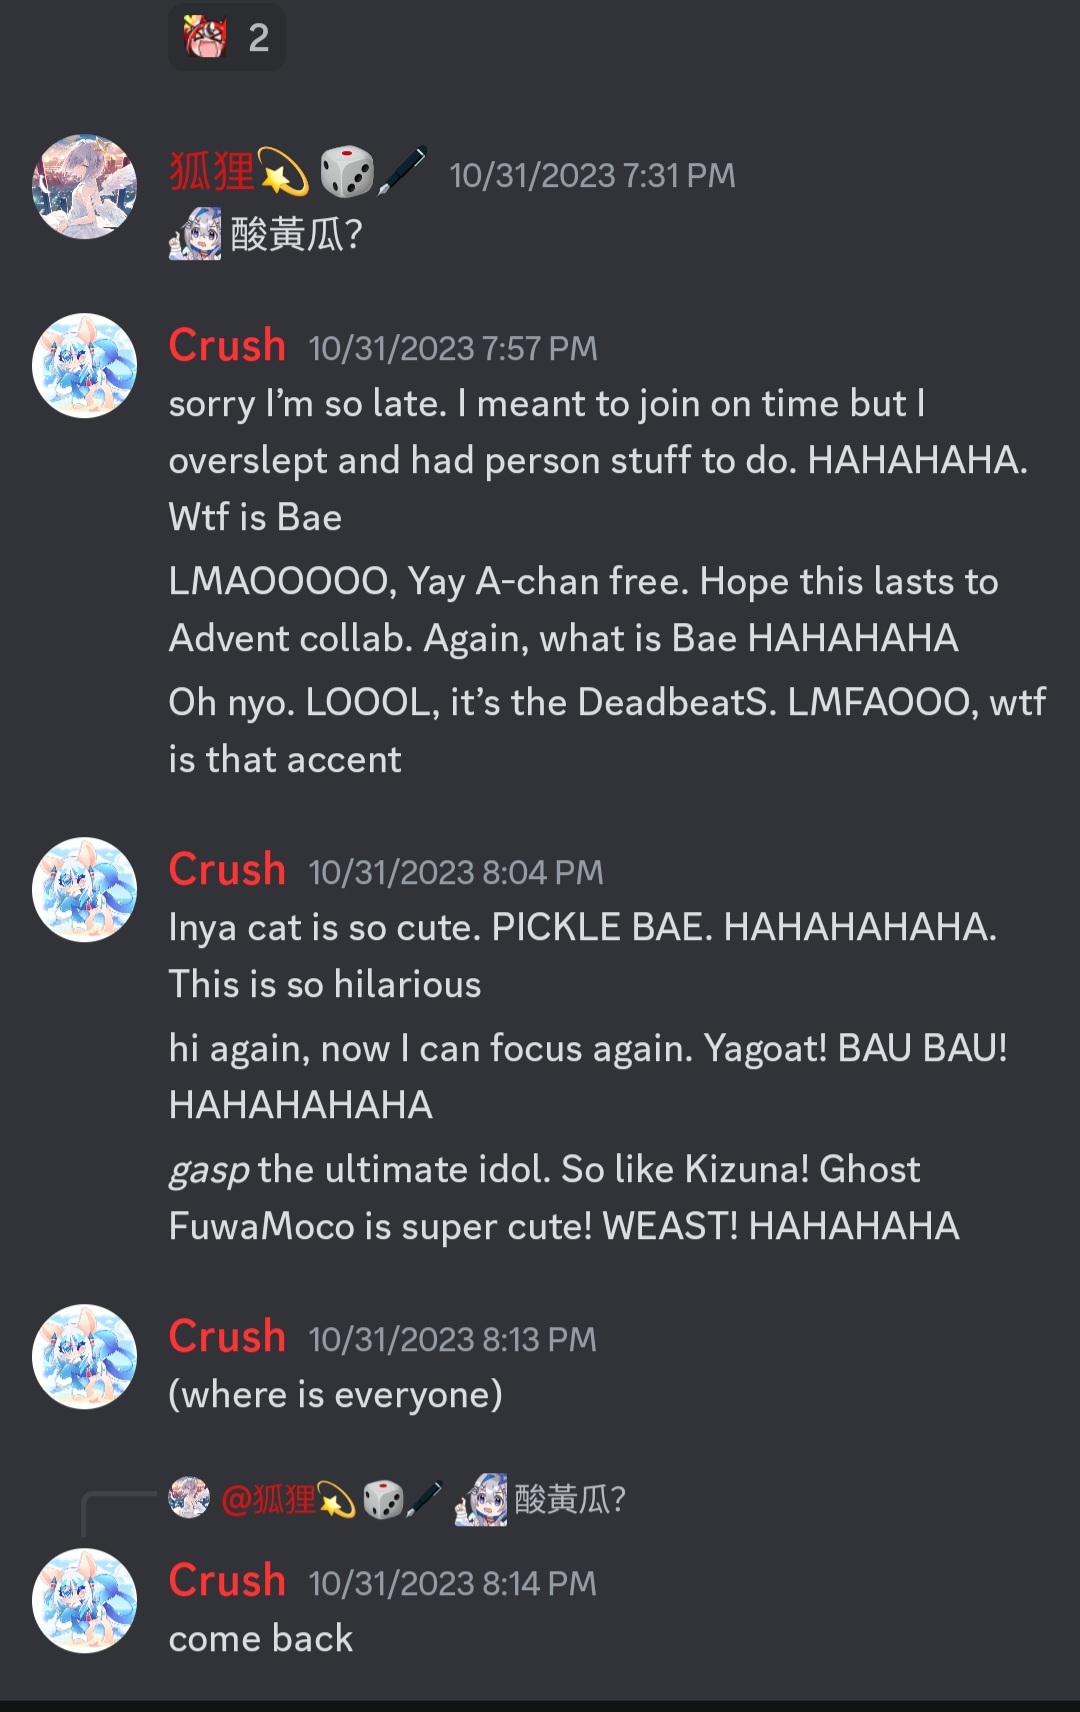
Task: Open 狐狸's avatar at 7:31 PM message
Action: [85, 187]
